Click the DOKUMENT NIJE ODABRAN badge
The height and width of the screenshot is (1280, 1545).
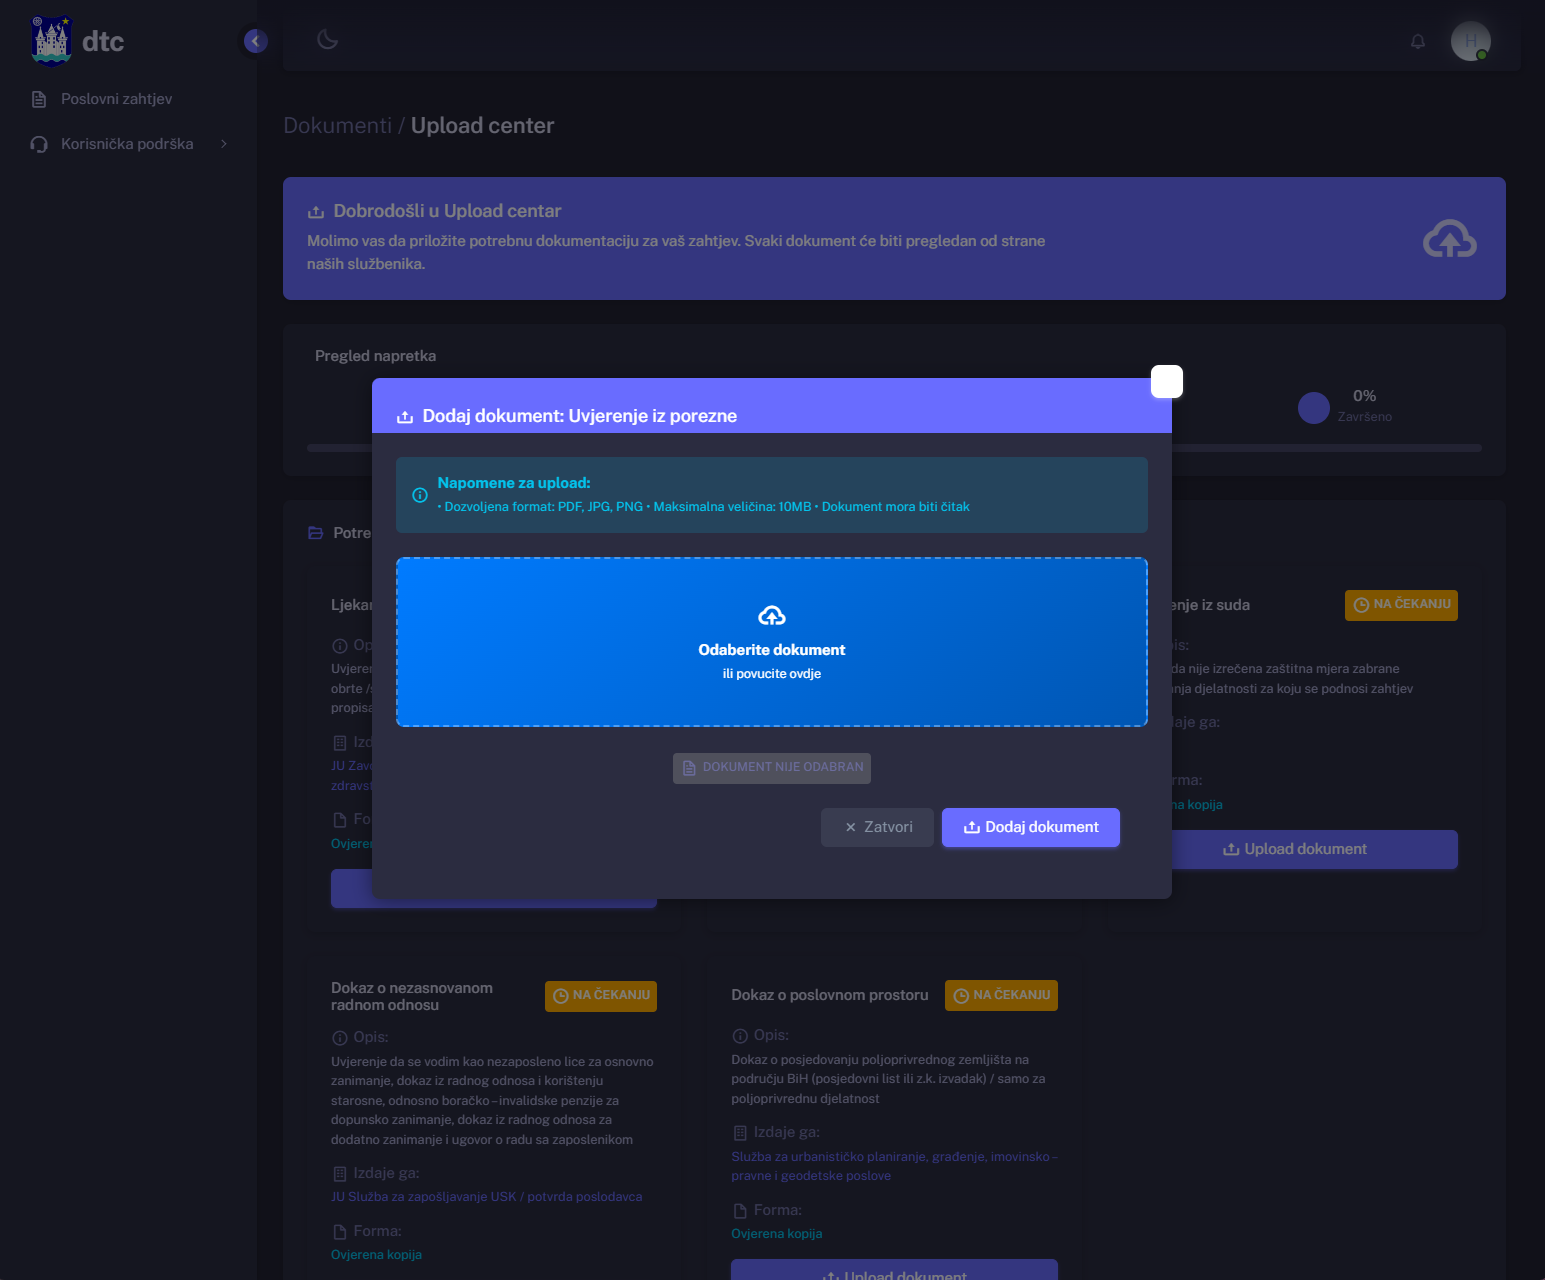coord(771,768)
